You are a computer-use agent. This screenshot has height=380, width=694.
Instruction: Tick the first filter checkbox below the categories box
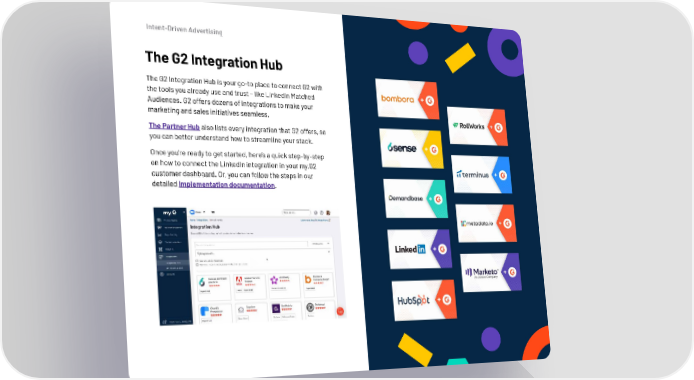point(197,261)
